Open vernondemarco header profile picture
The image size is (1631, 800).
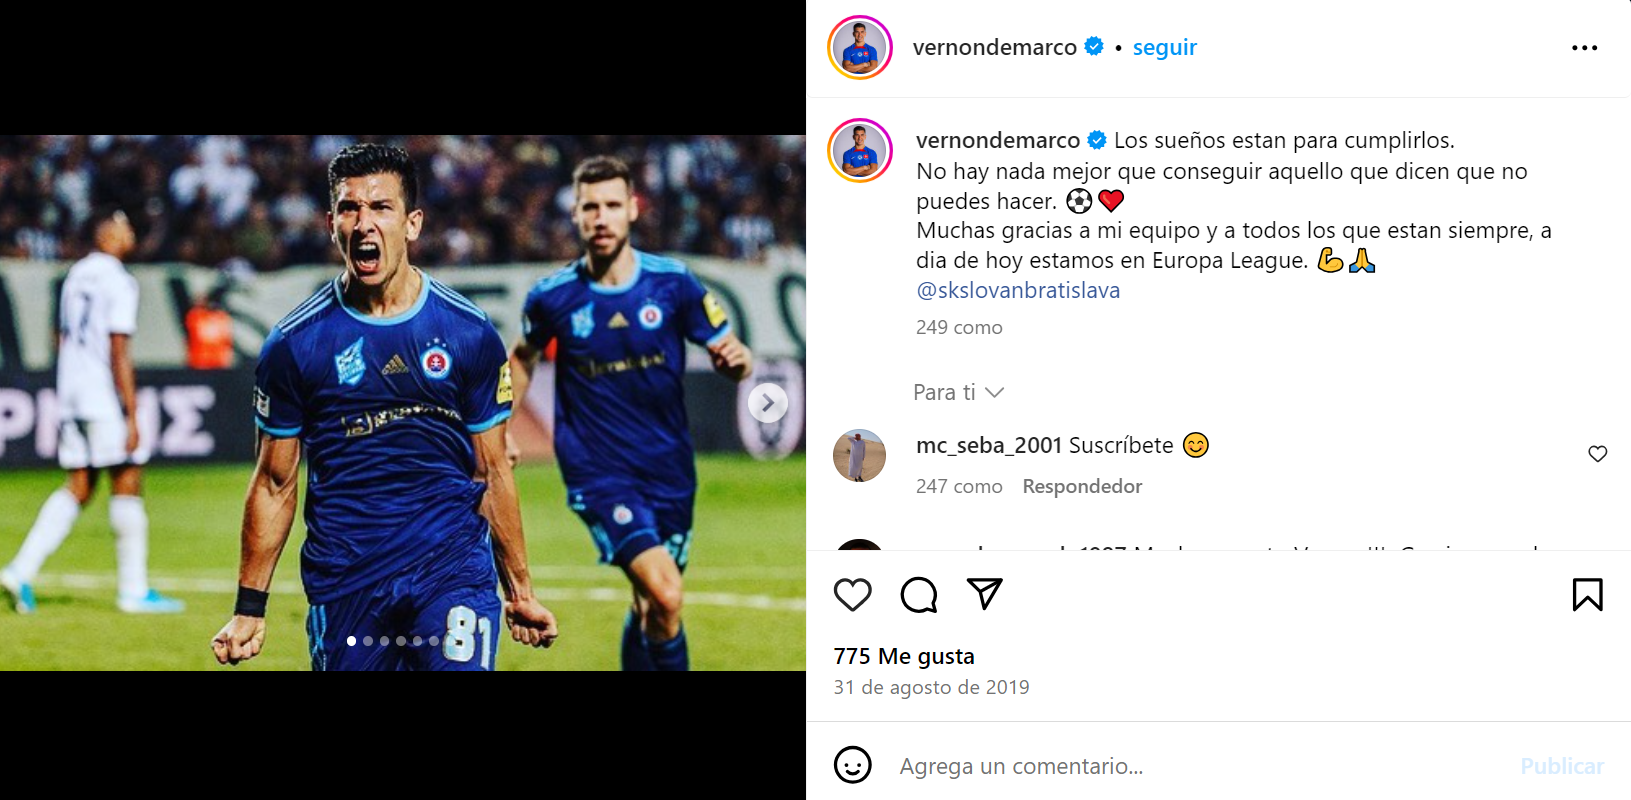click(860, 48)
